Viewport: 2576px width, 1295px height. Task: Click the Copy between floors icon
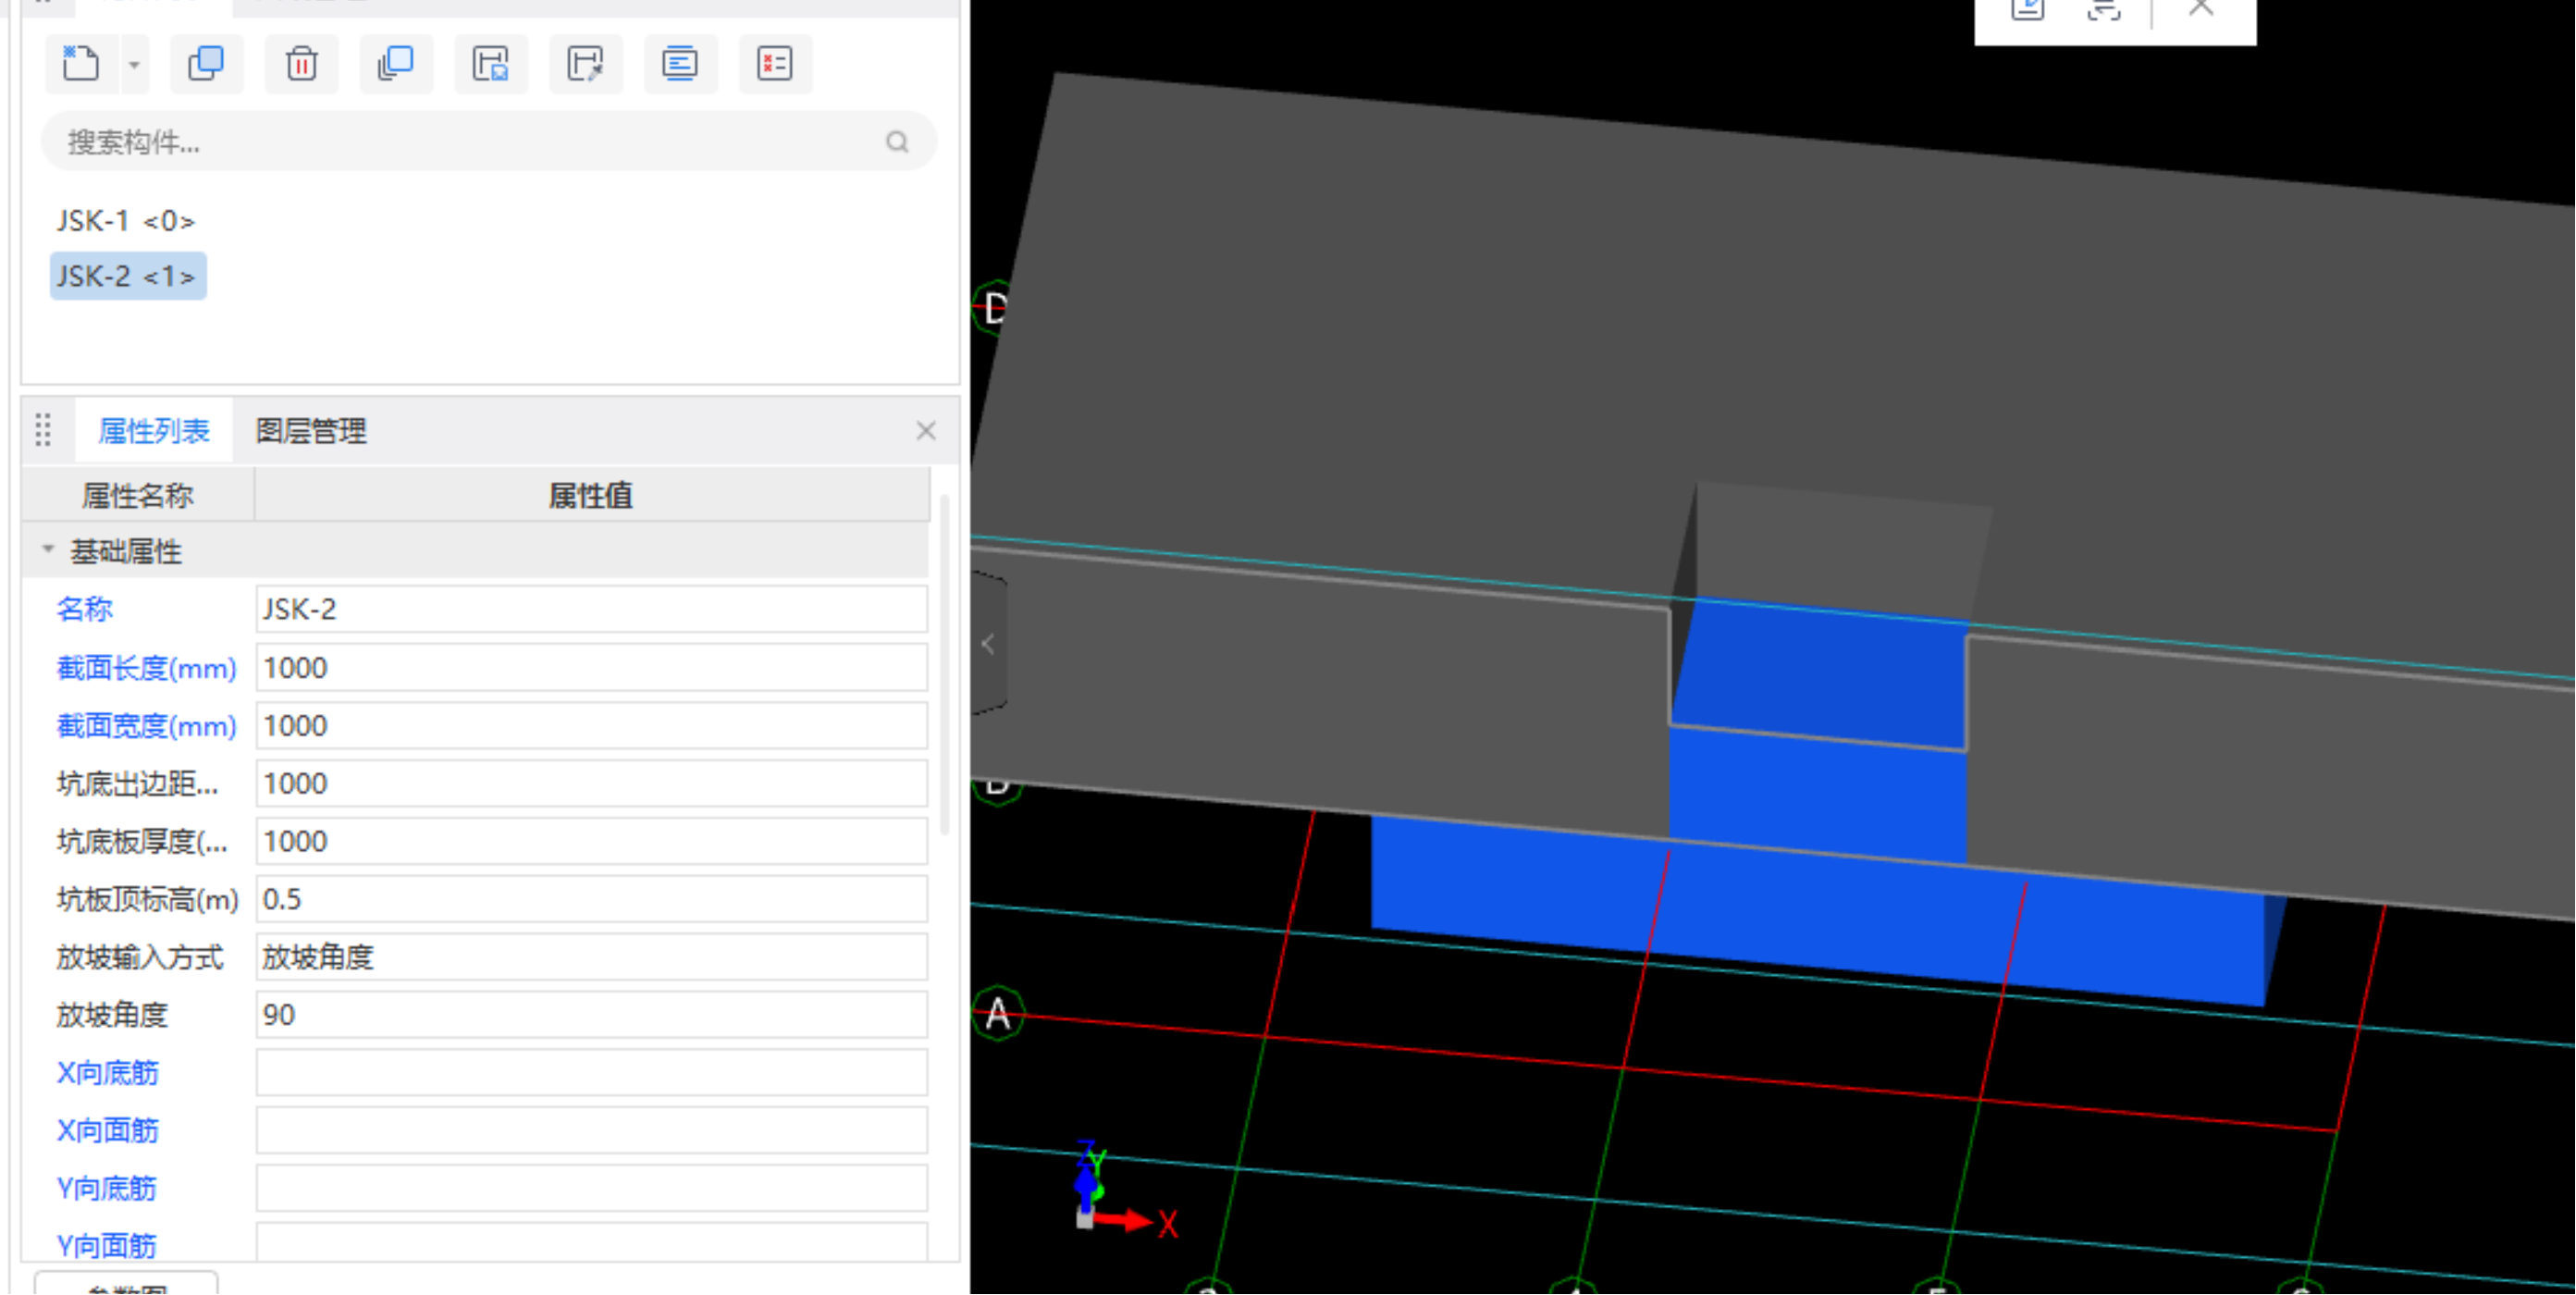tap(396, 64)
